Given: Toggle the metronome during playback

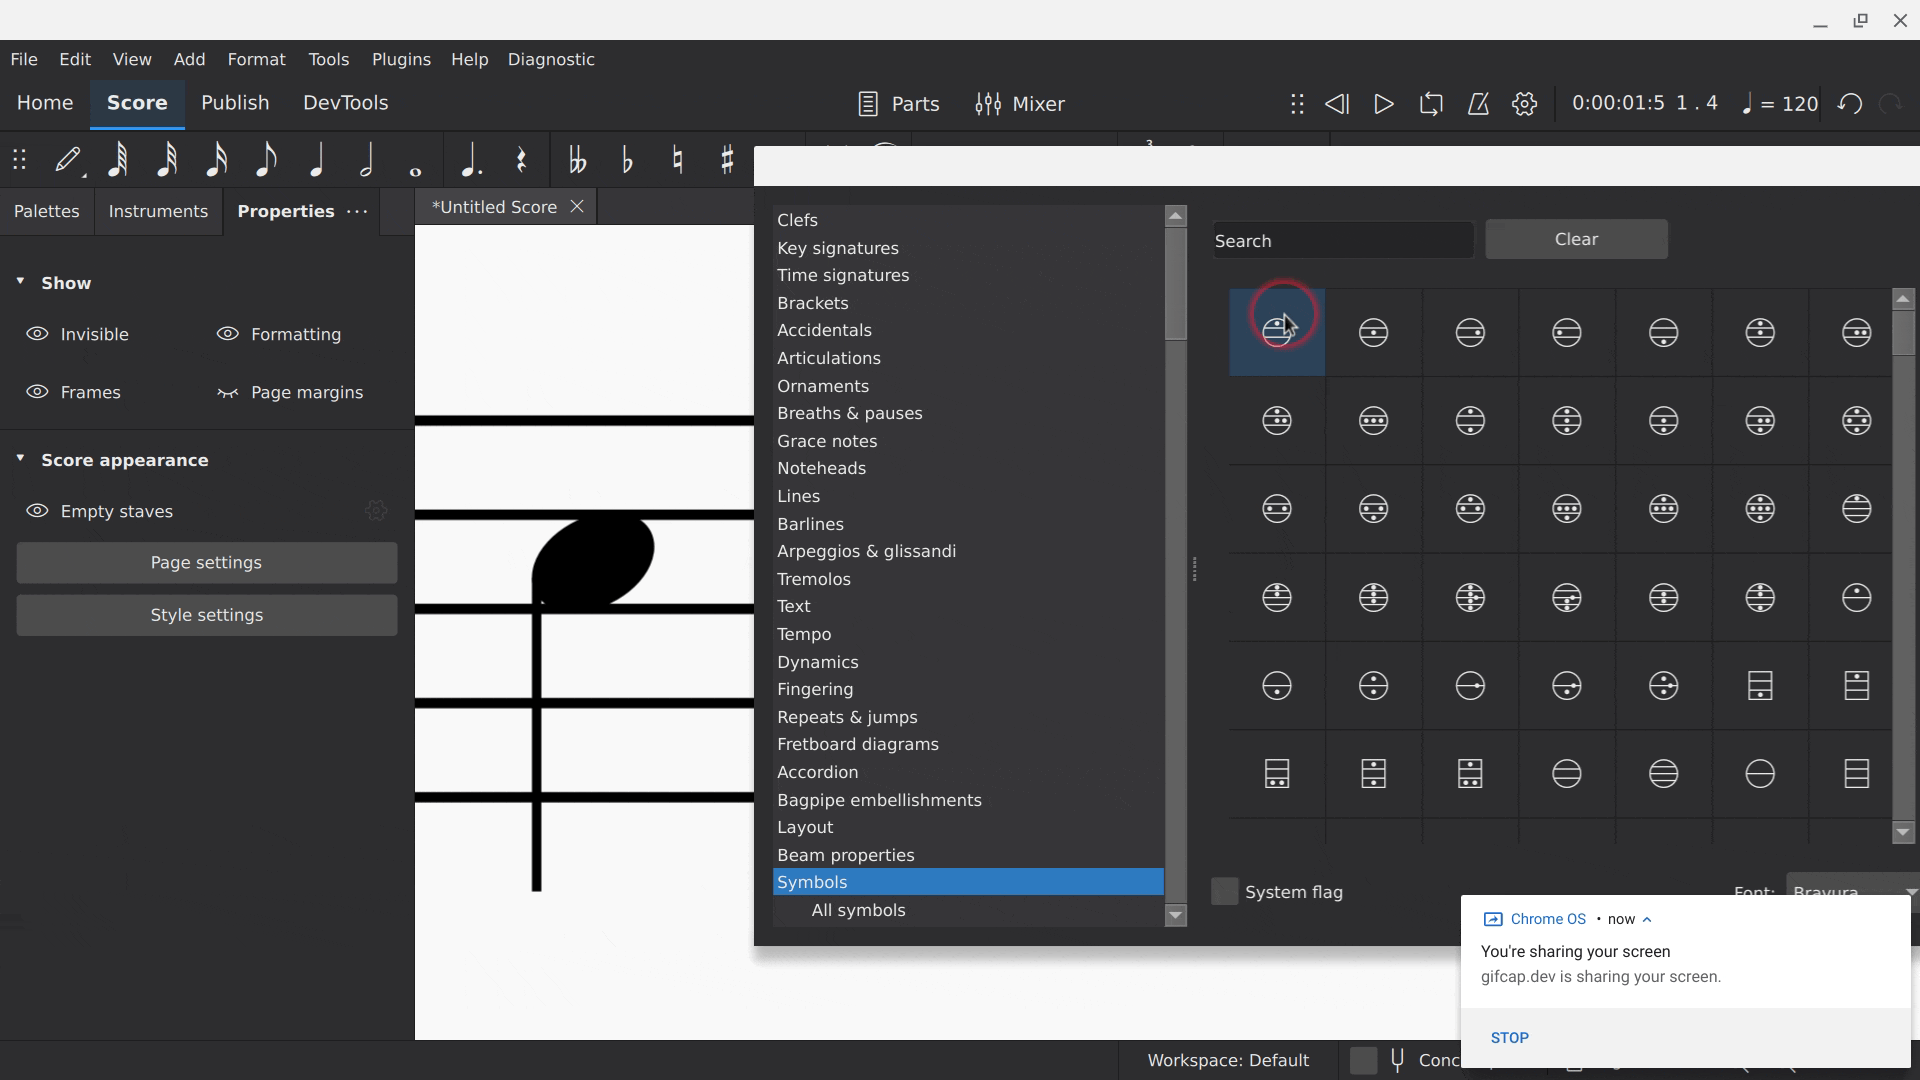Looking at the screenshot, I should pos(1479,103).
